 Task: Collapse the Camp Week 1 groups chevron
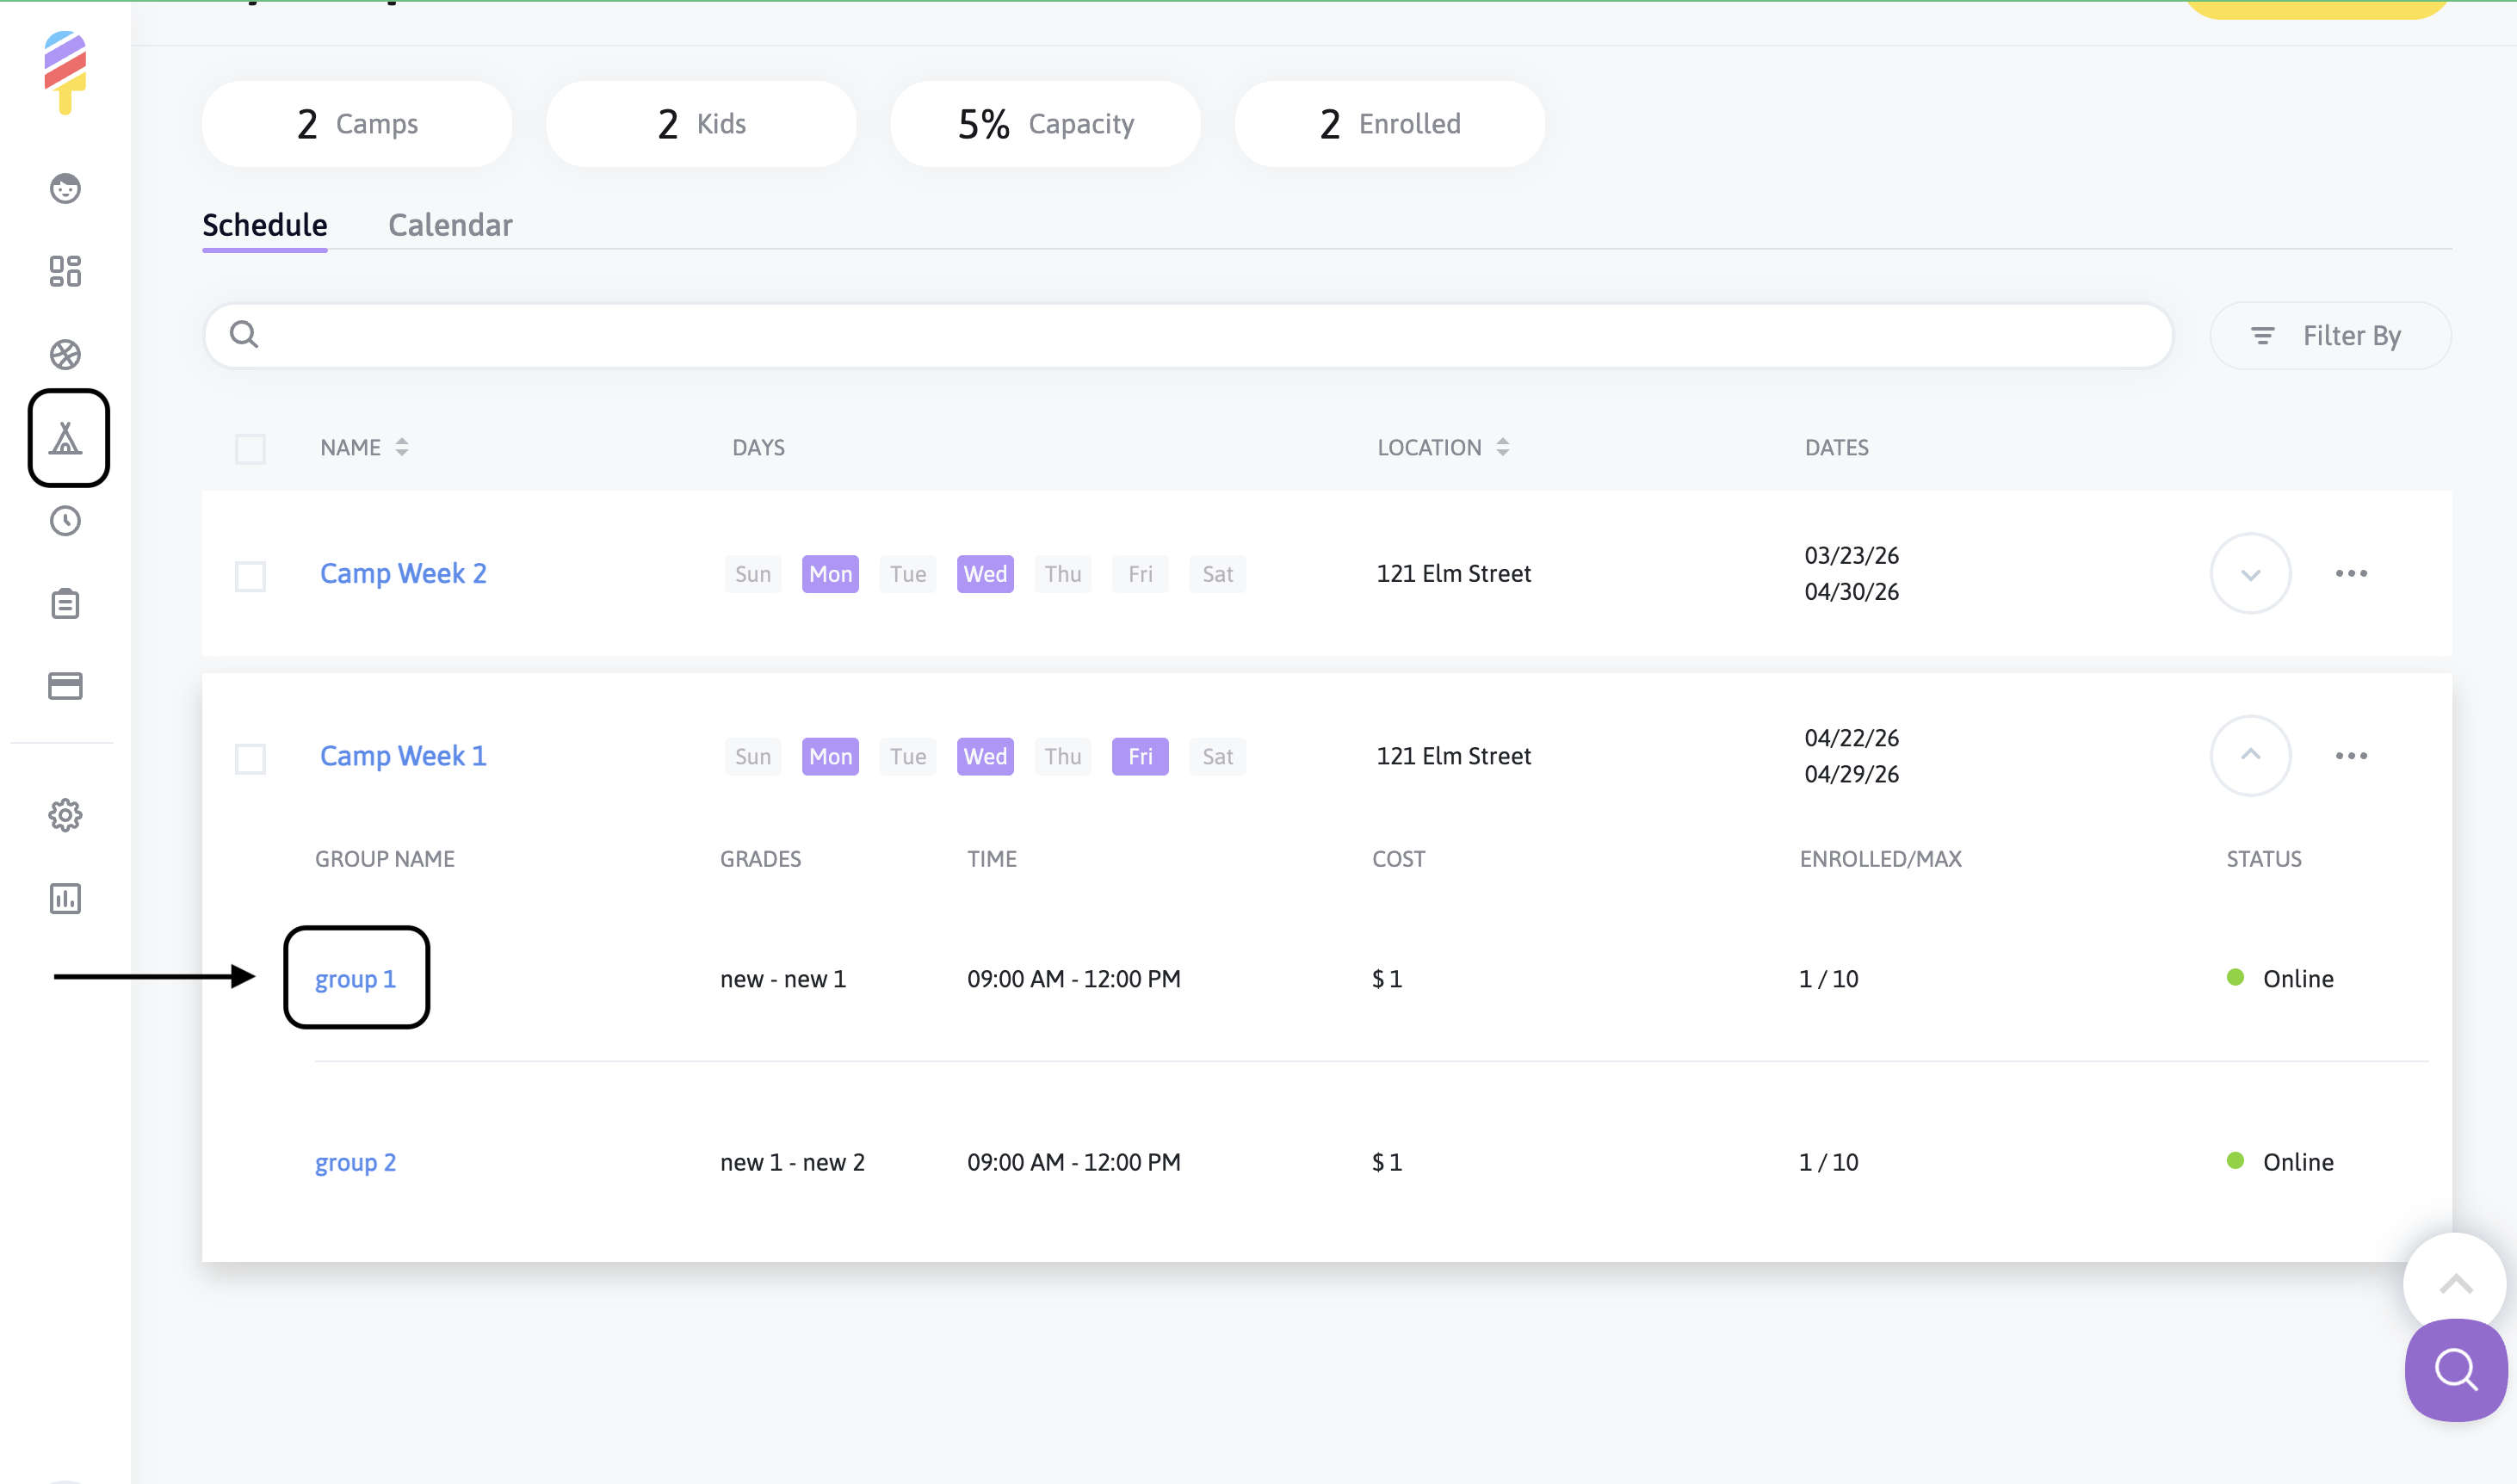pos(2250,756)
